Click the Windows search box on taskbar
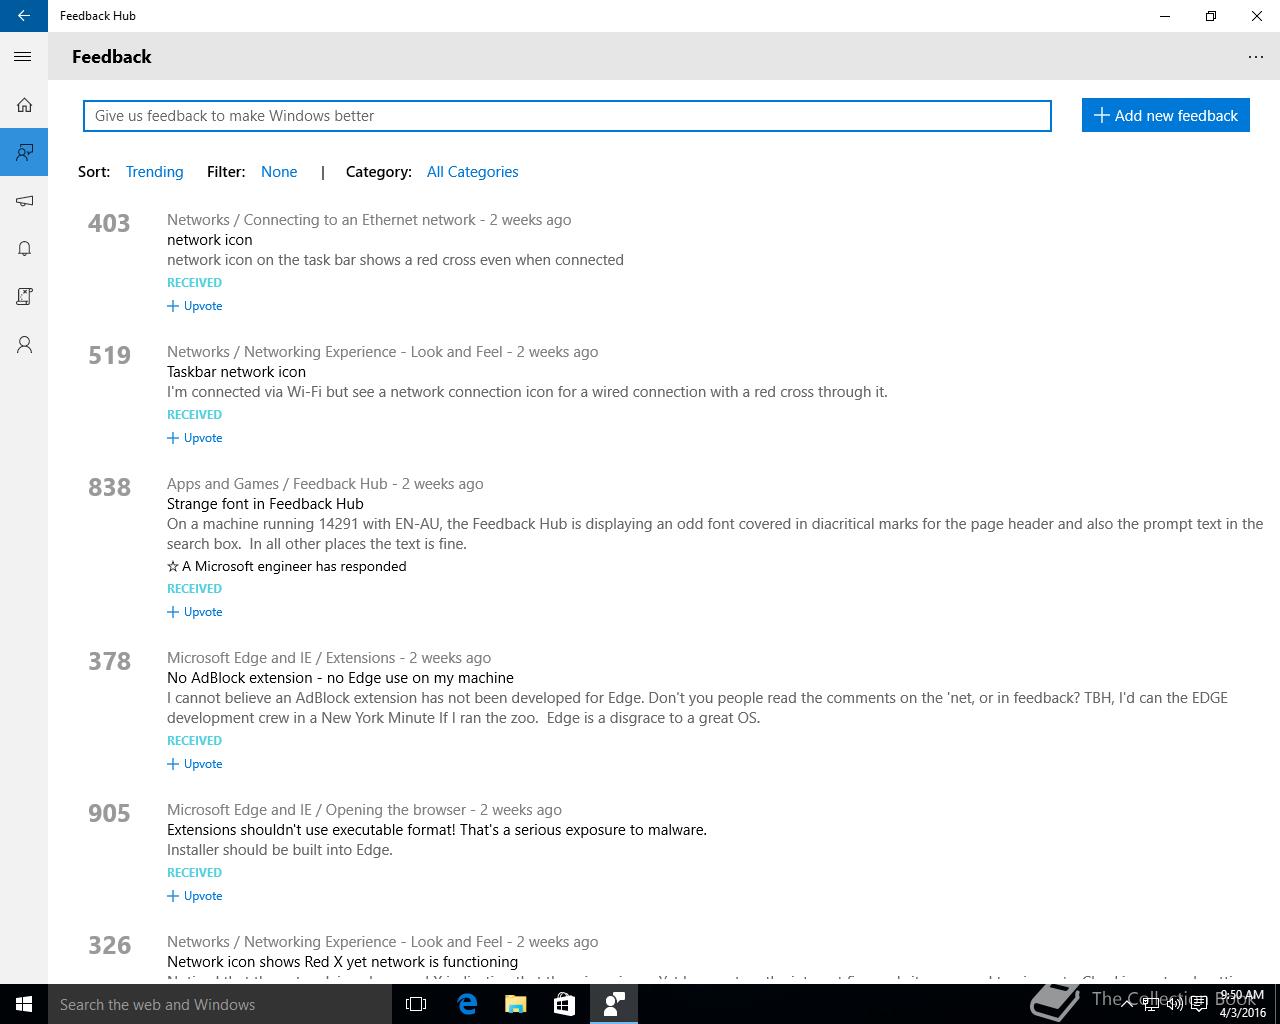The image size is (1280, 1024). 220,1004
